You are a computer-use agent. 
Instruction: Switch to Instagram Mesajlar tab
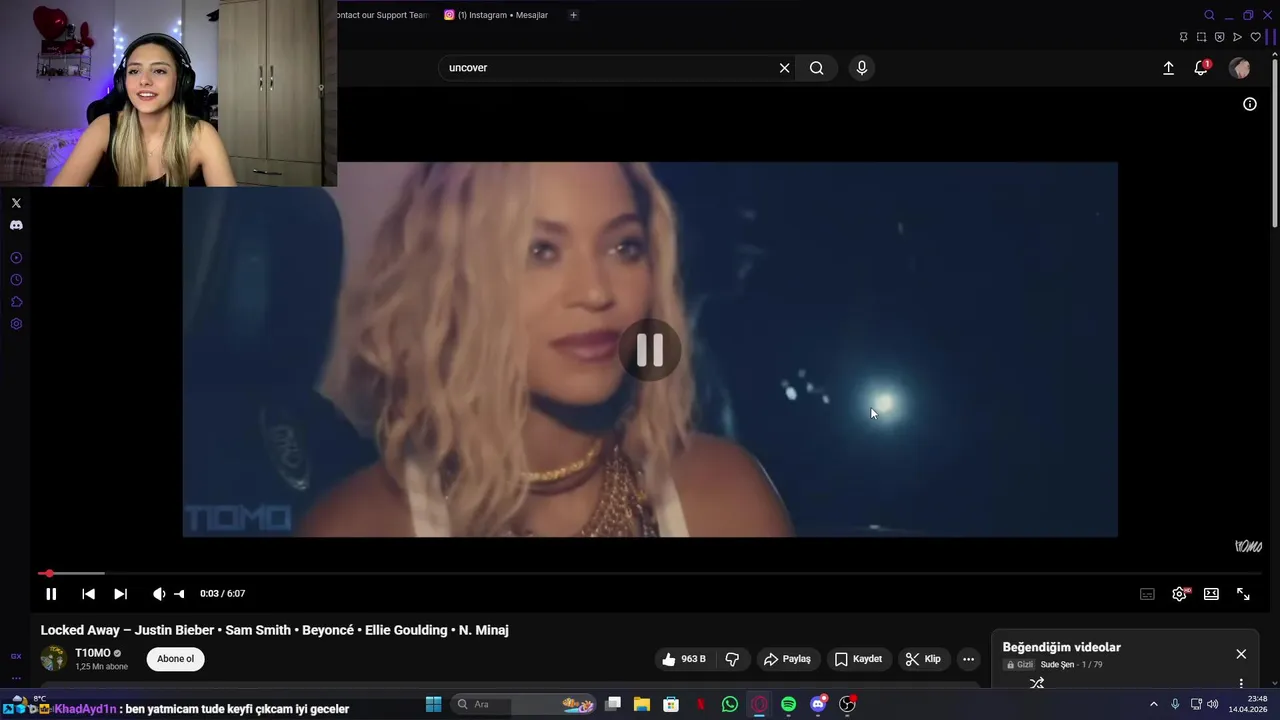click(x=496, y=15)
